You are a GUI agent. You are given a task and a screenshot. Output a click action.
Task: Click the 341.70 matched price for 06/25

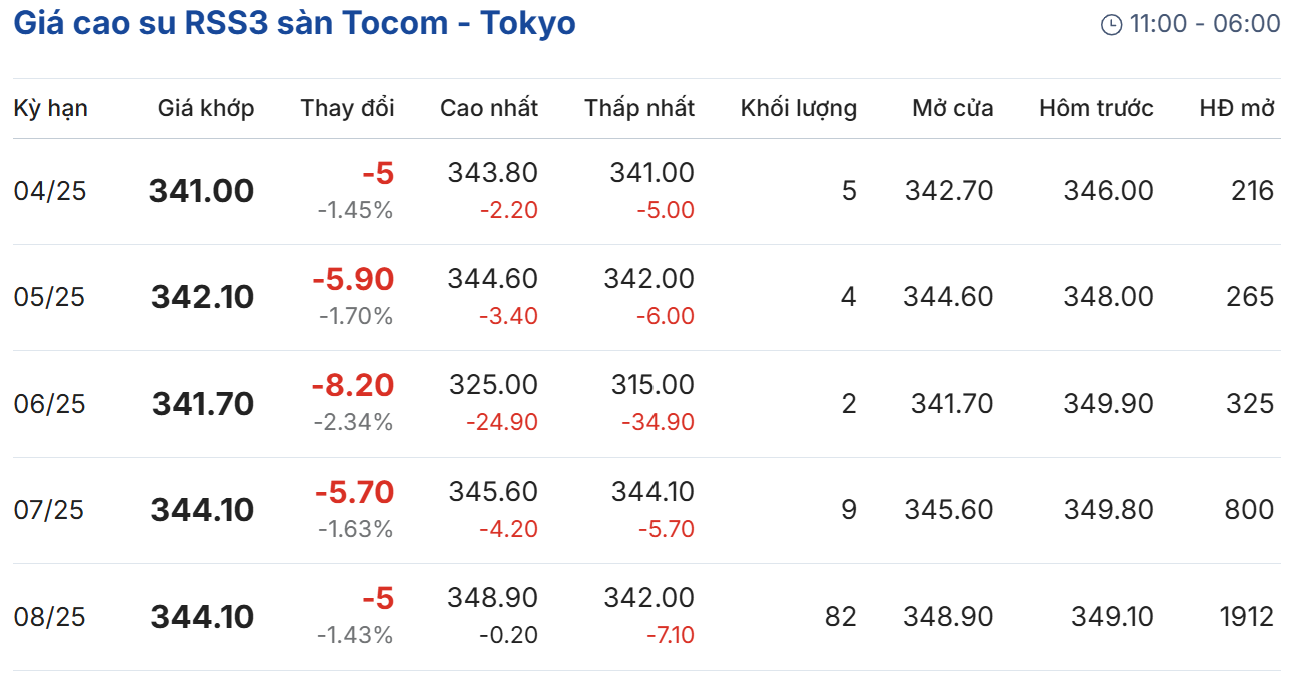(203, 404)
